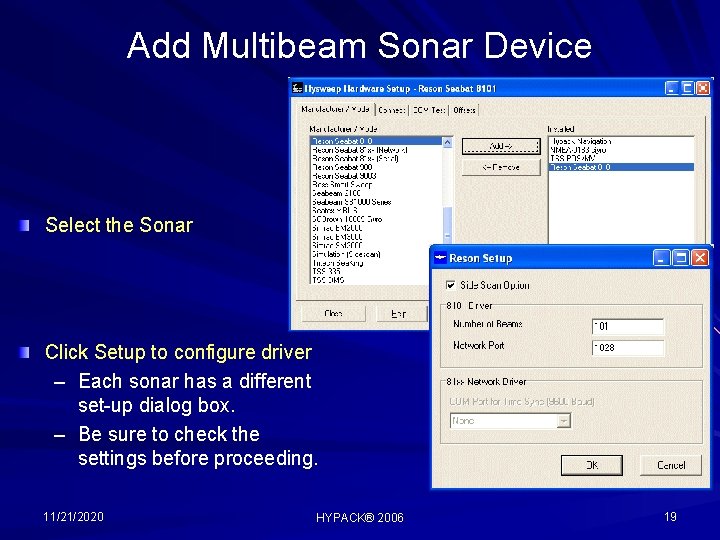The width and height of the screenshot is (720, 540).
Task: Toggle the Side Scan Option checkbox
Action: (x=450, y=285)
